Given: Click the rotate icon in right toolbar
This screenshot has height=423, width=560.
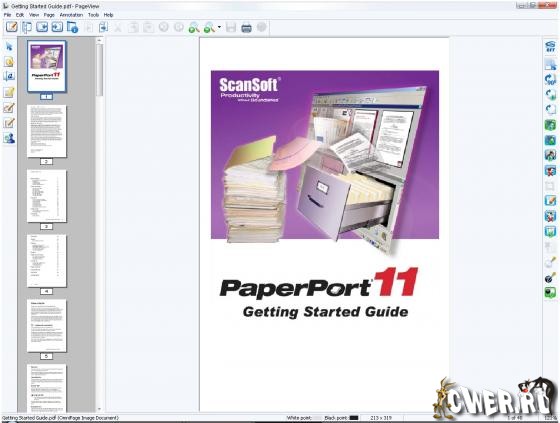Looking at the screenshot, I should click(x=550, y=79).
